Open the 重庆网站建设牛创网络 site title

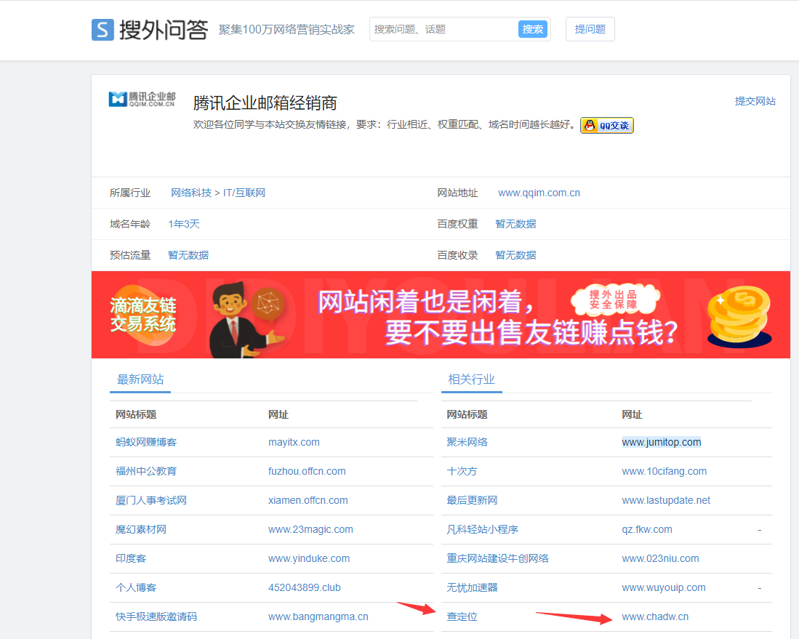coord(497,558)
